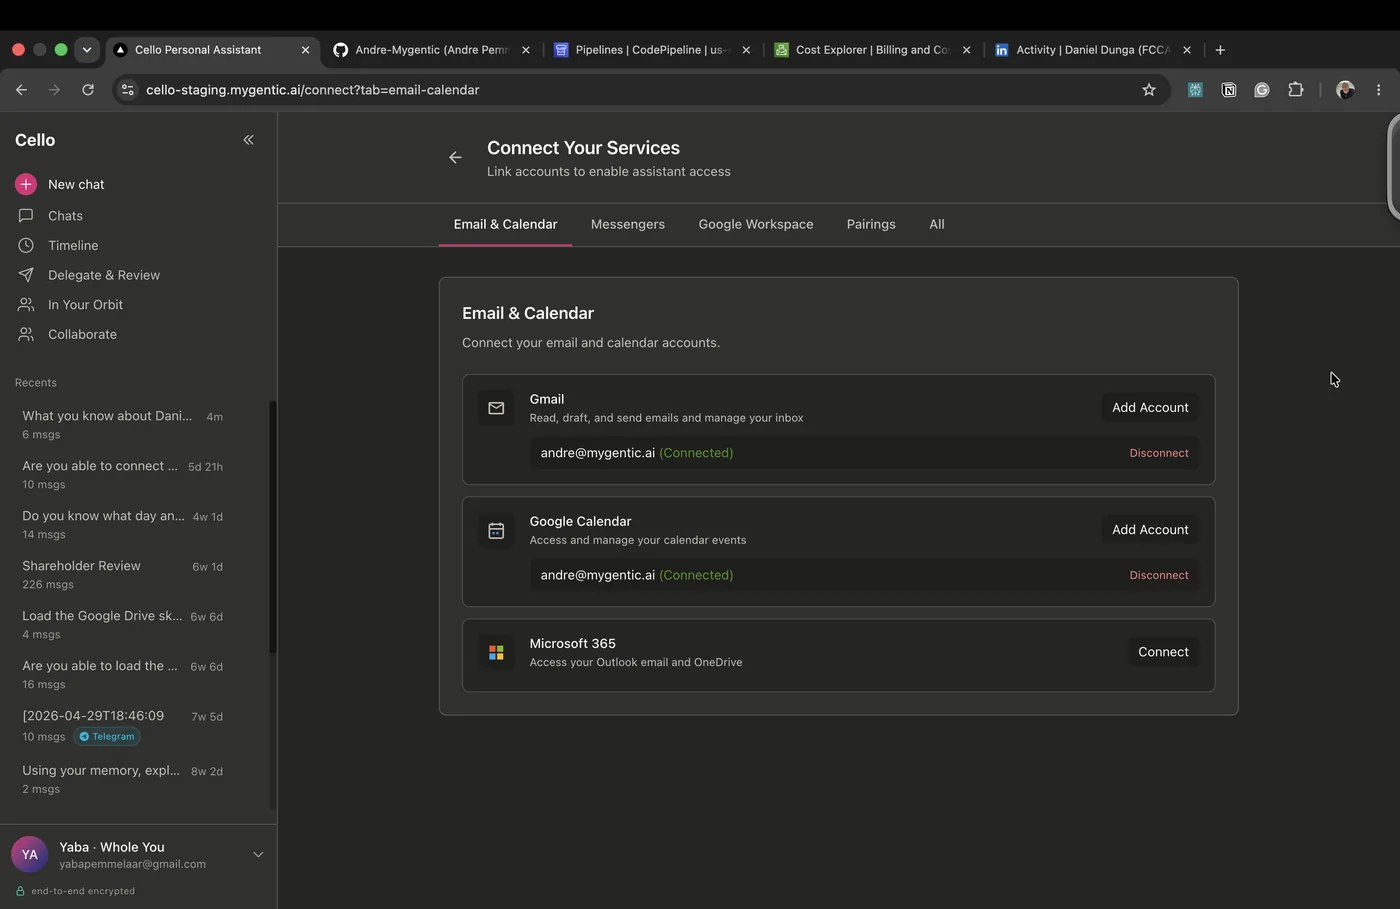
Task: Open Chats from the sidebar
Action: click(65, 216)
